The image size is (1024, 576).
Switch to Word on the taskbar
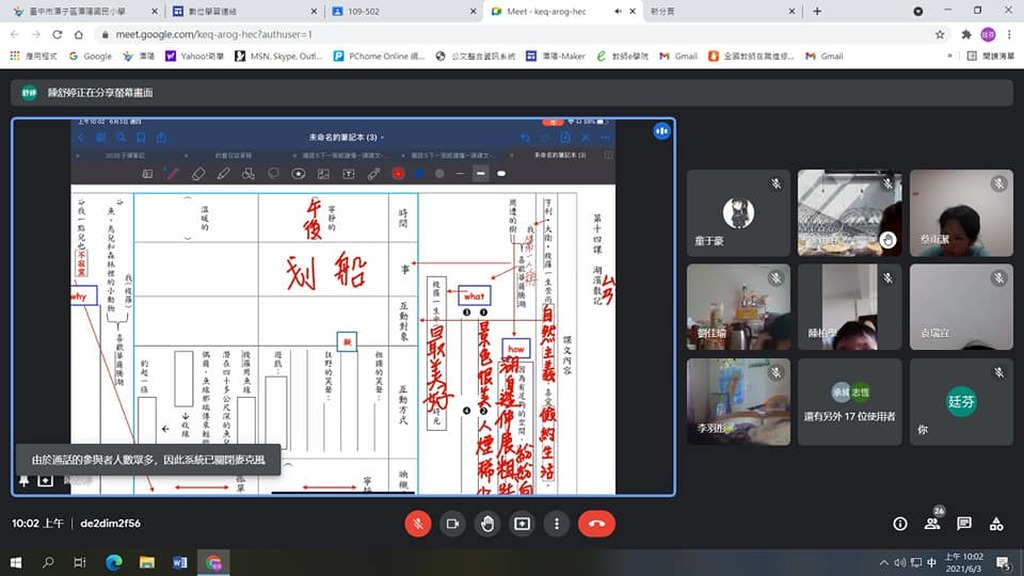(x=180, y=562)
